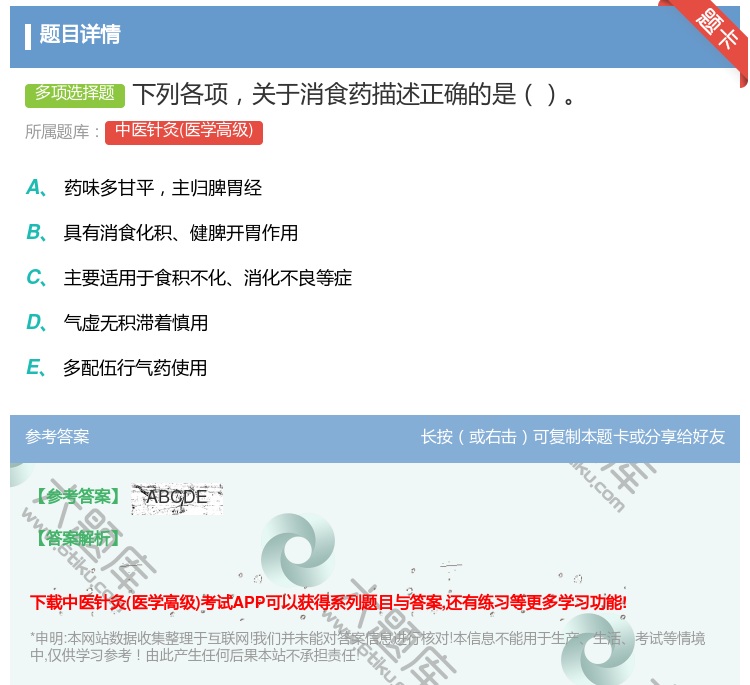Select option E 多配伍行气药使用

(x=135, y=368)
